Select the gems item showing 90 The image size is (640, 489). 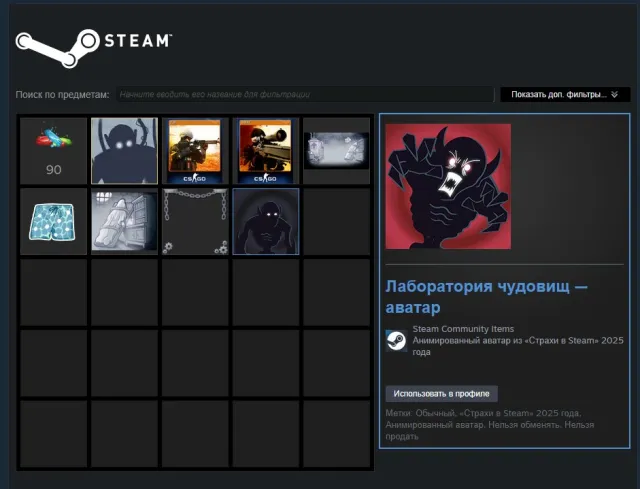click(x=53, y=151)
